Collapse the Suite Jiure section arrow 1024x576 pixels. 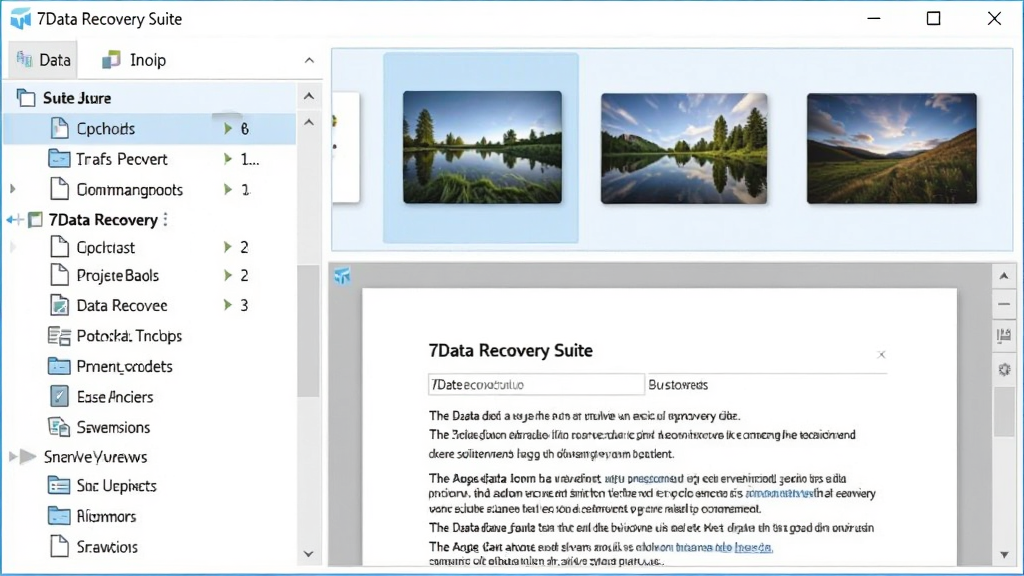click(309, 97)
